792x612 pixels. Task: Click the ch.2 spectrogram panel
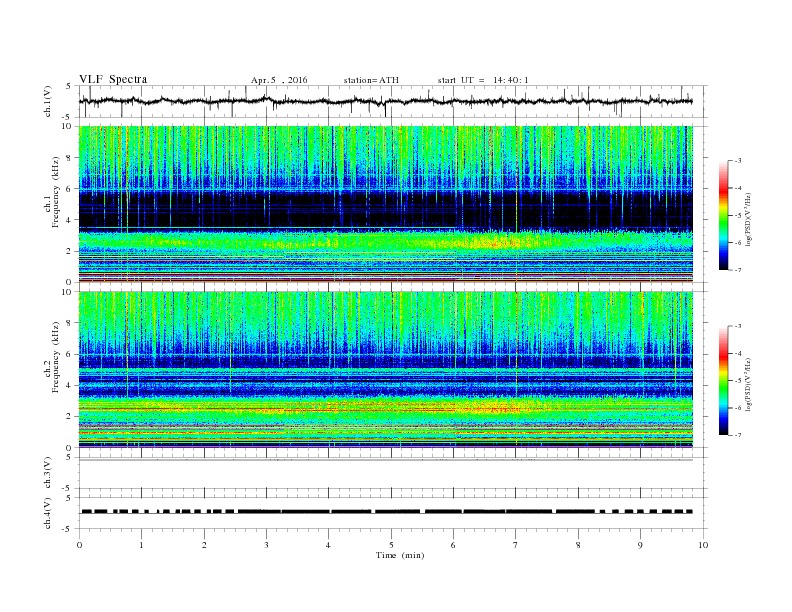(x=386, y=370)
